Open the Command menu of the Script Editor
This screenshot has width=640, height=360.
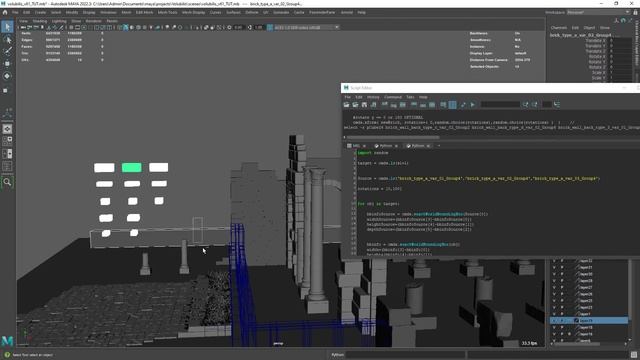[393, 97]
